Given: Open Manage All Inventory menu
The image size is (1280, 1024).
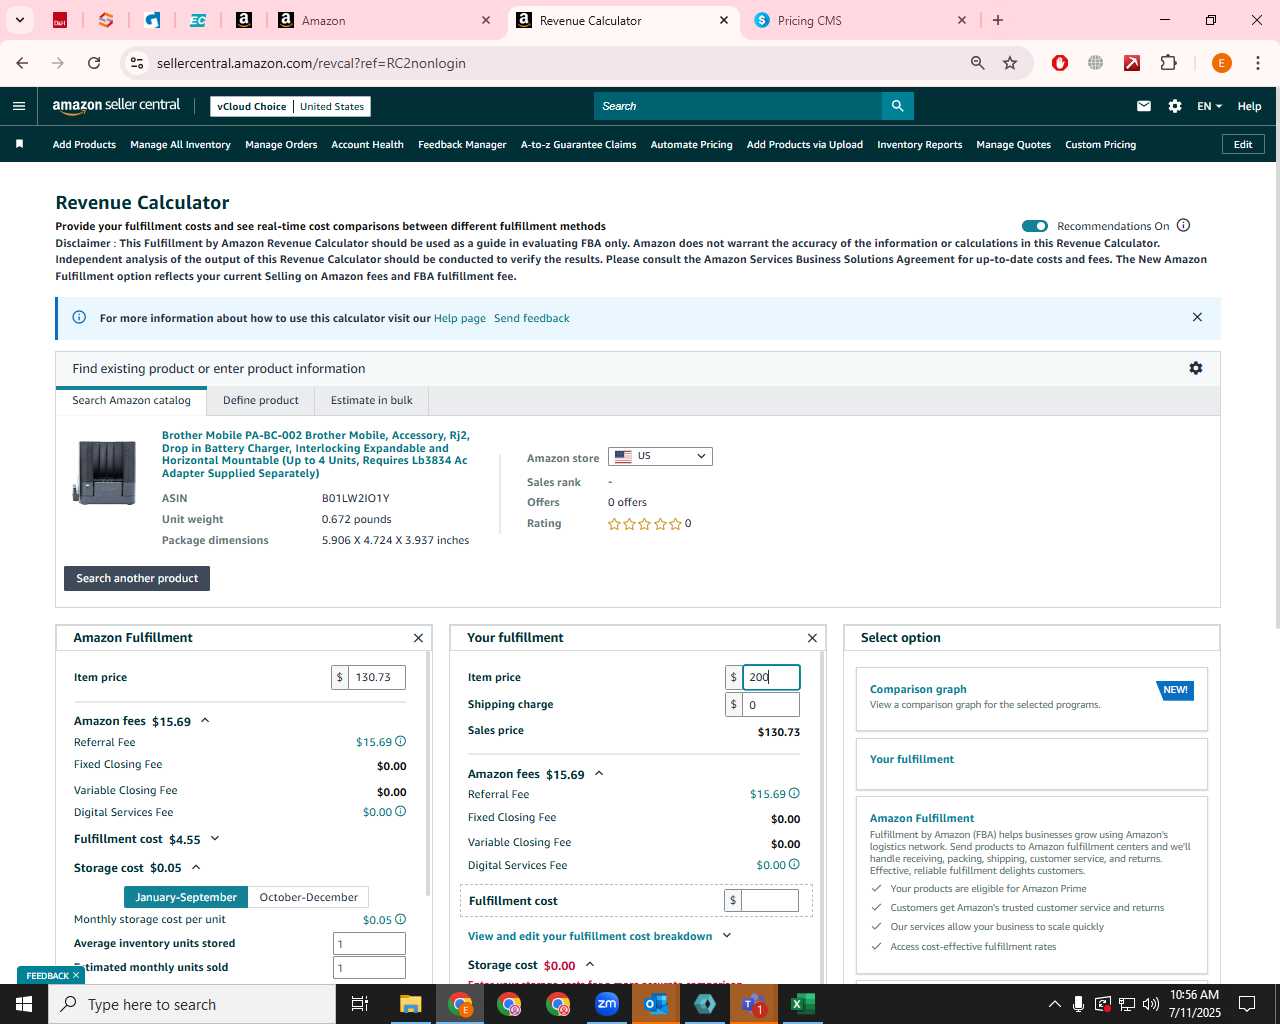Looking at the screenshot, I should [x=180, y=144].
